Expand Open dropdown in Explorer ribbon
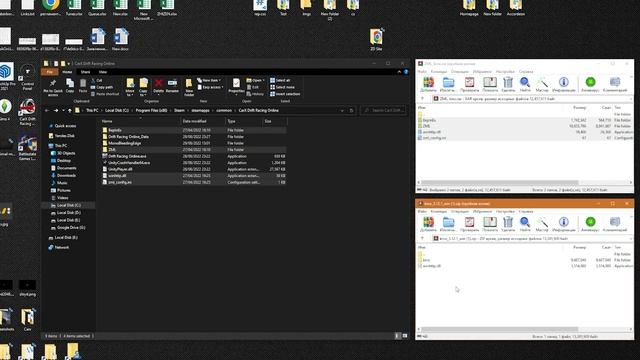 255,80
